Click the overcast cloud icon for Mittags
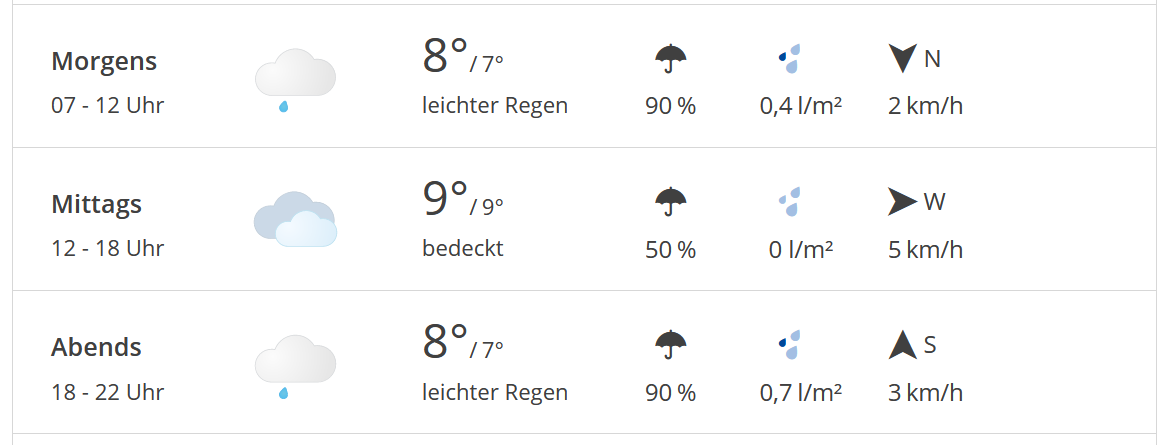1170x445 pixels. coord(294,219)
